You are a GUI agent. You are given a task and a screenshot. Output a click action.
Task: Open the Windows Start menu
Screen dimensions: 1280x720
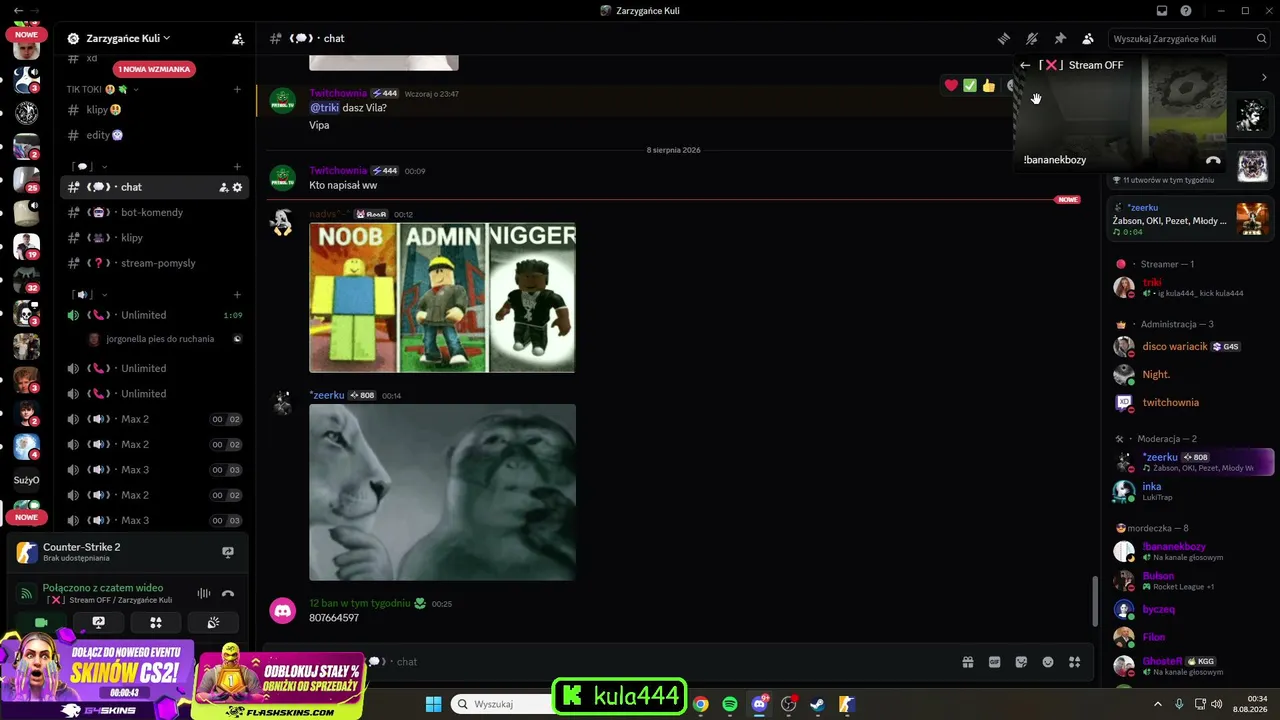433,704
